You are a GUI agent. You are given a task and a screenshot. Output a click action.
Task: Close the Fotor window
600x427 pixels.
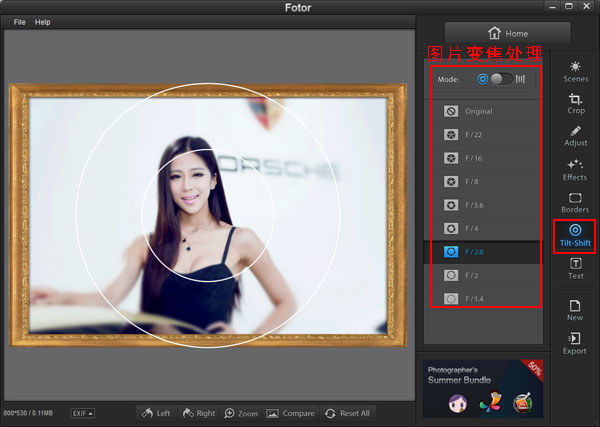click(586, 6)
